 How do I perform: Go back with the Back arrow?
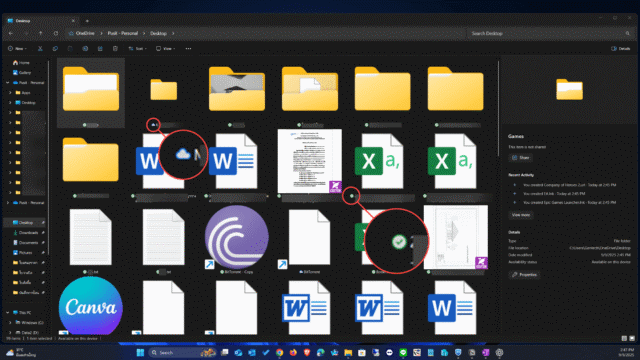coord(11,33)
